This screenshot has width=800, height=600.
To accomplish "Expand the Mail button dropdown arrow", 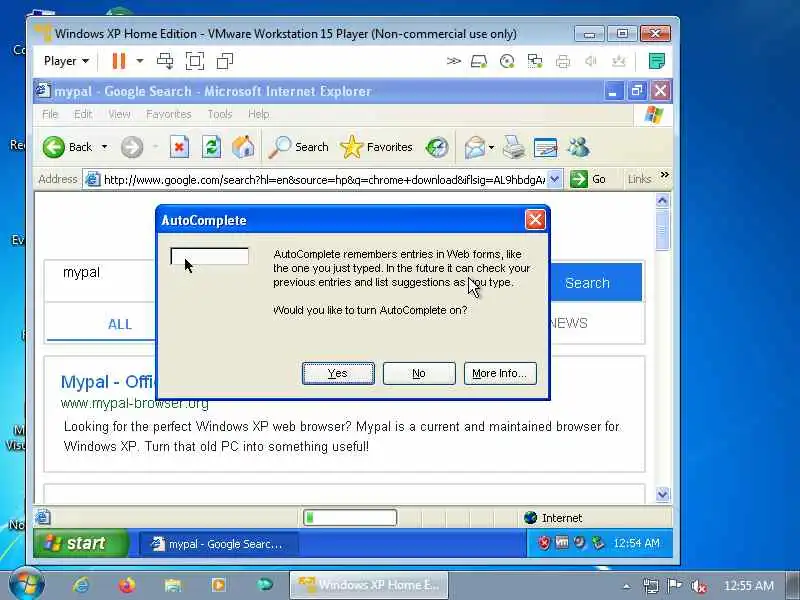I will pyautogui.click(x=491, y=147).
